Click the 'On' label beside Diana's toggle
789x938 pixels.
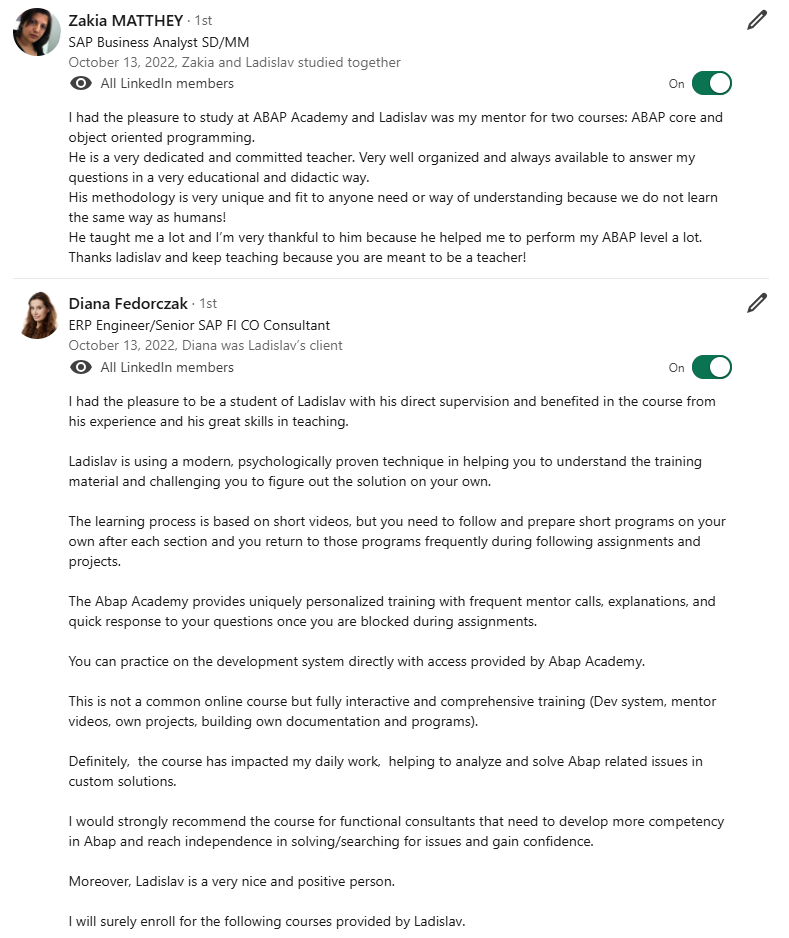click(x=677, y=368)
